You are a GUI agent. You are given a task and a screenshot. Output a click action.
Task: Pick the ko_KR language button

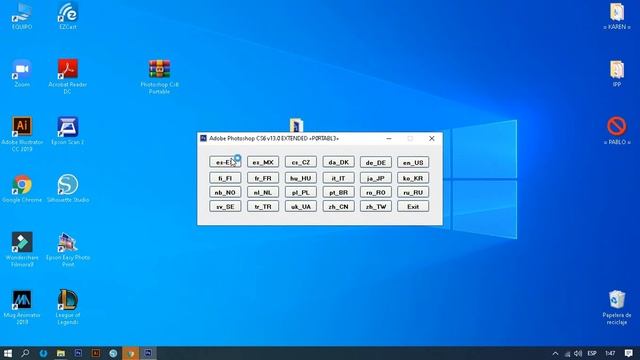413,178
